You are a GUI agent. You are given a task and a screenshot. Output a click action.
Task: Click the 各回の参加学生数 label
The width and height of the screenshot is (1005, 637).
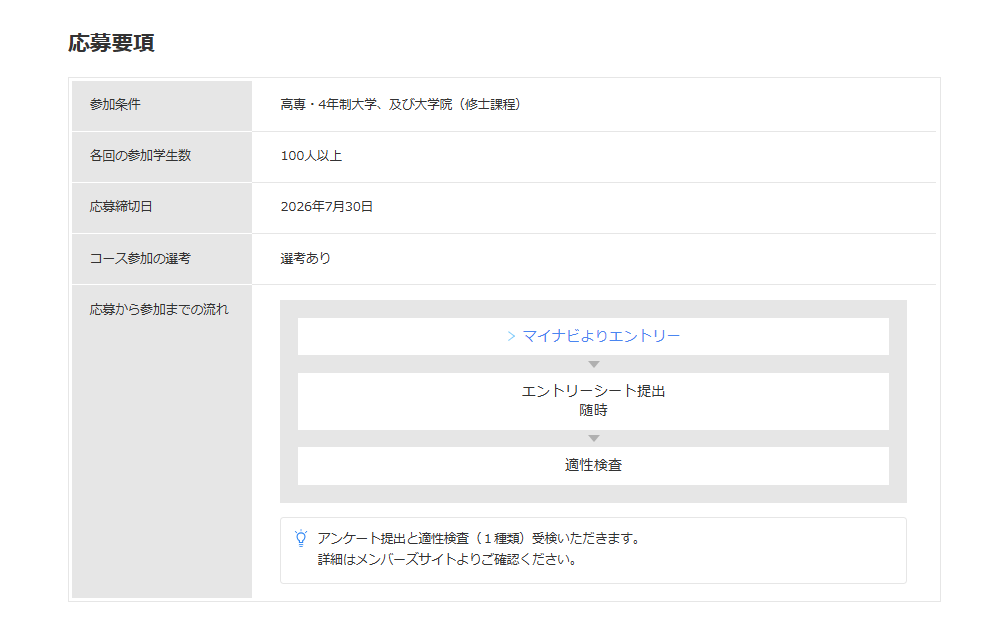click(140, 156)
